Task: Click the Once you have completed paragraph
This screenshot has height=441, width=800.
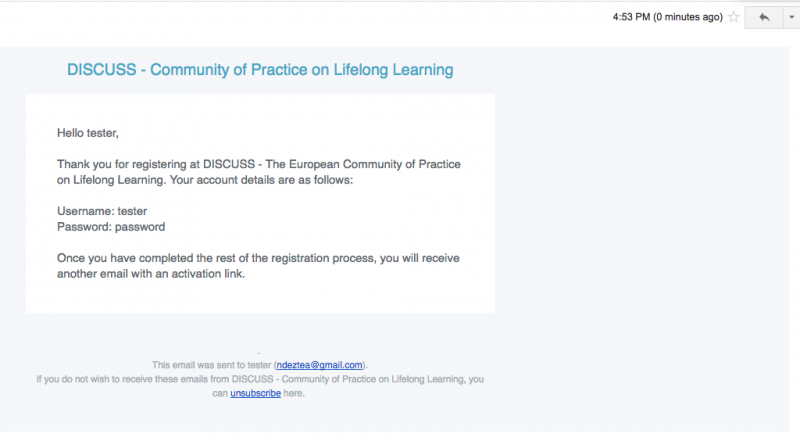Action: click(258, 266)
